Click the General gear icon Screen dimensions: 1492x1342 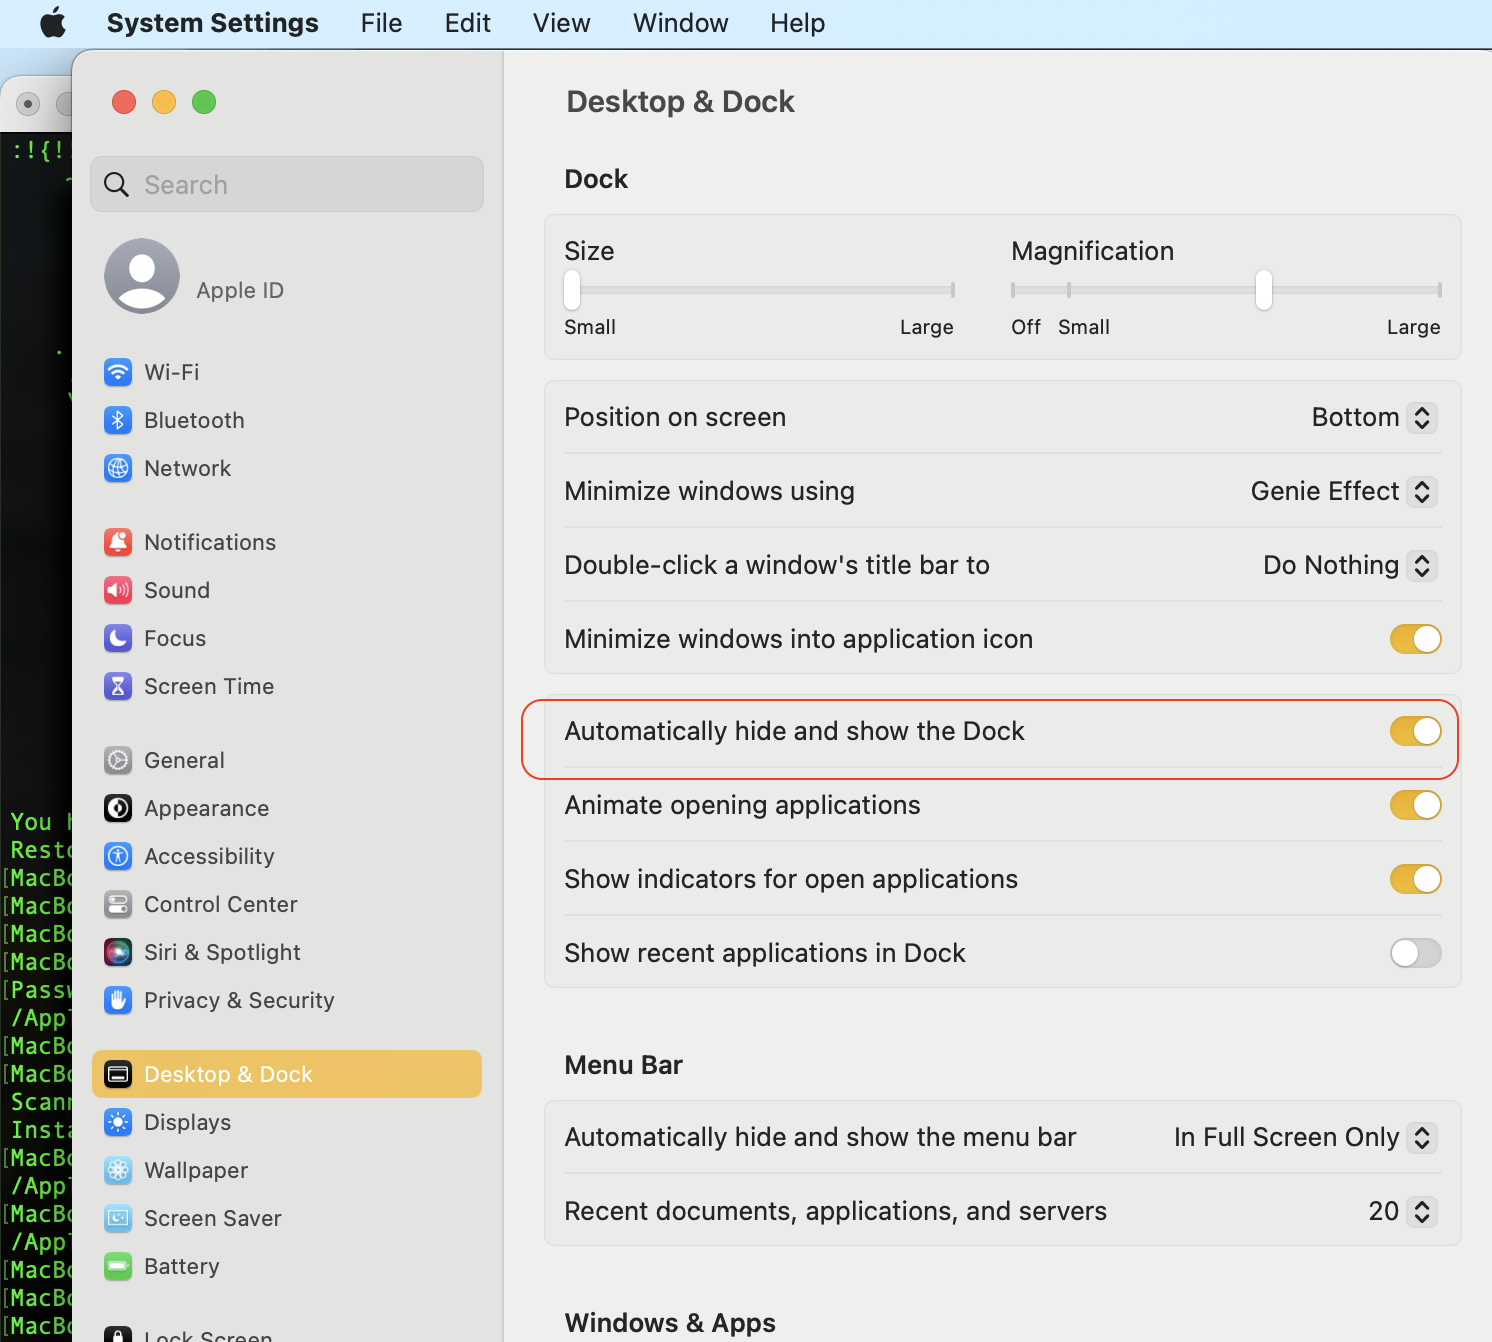[x=118, y=760]
